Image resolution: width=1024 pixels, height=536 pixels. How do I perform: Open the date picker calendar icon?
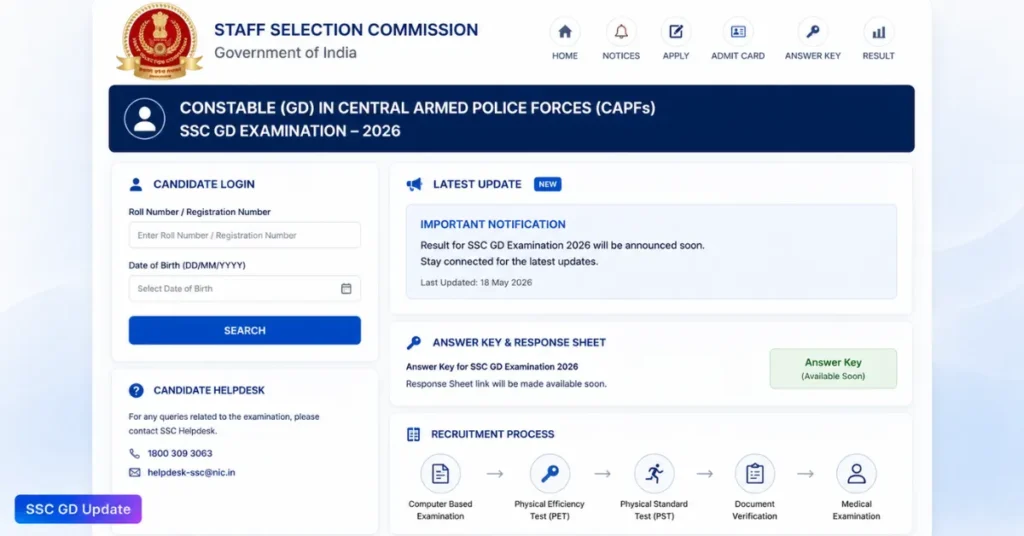pyautogui.click(x=346, y=289)
